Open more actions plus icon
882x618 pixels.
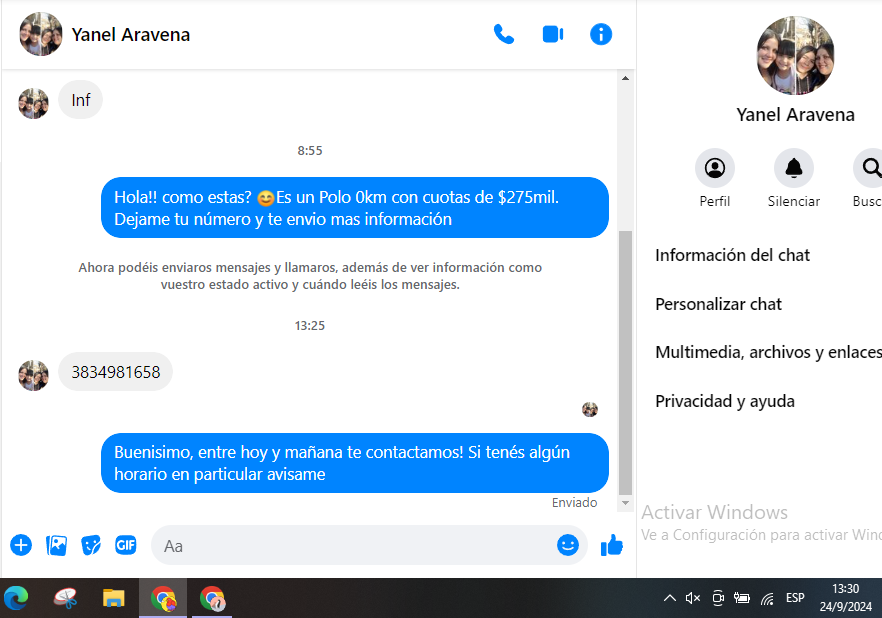pyautogui.click(x=21, y=545)
